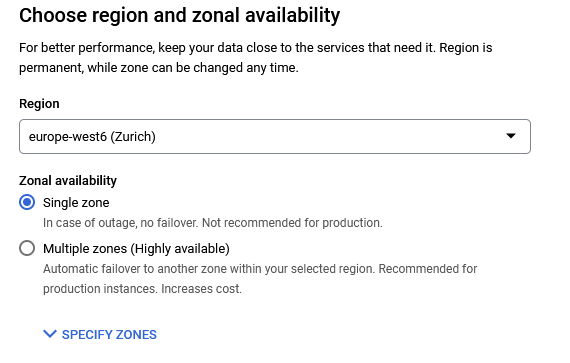Screen dimensions: 570x363
Task: Click the "europe-west6" text in region box
Action: pyautogui.click(x=68, y=137)
